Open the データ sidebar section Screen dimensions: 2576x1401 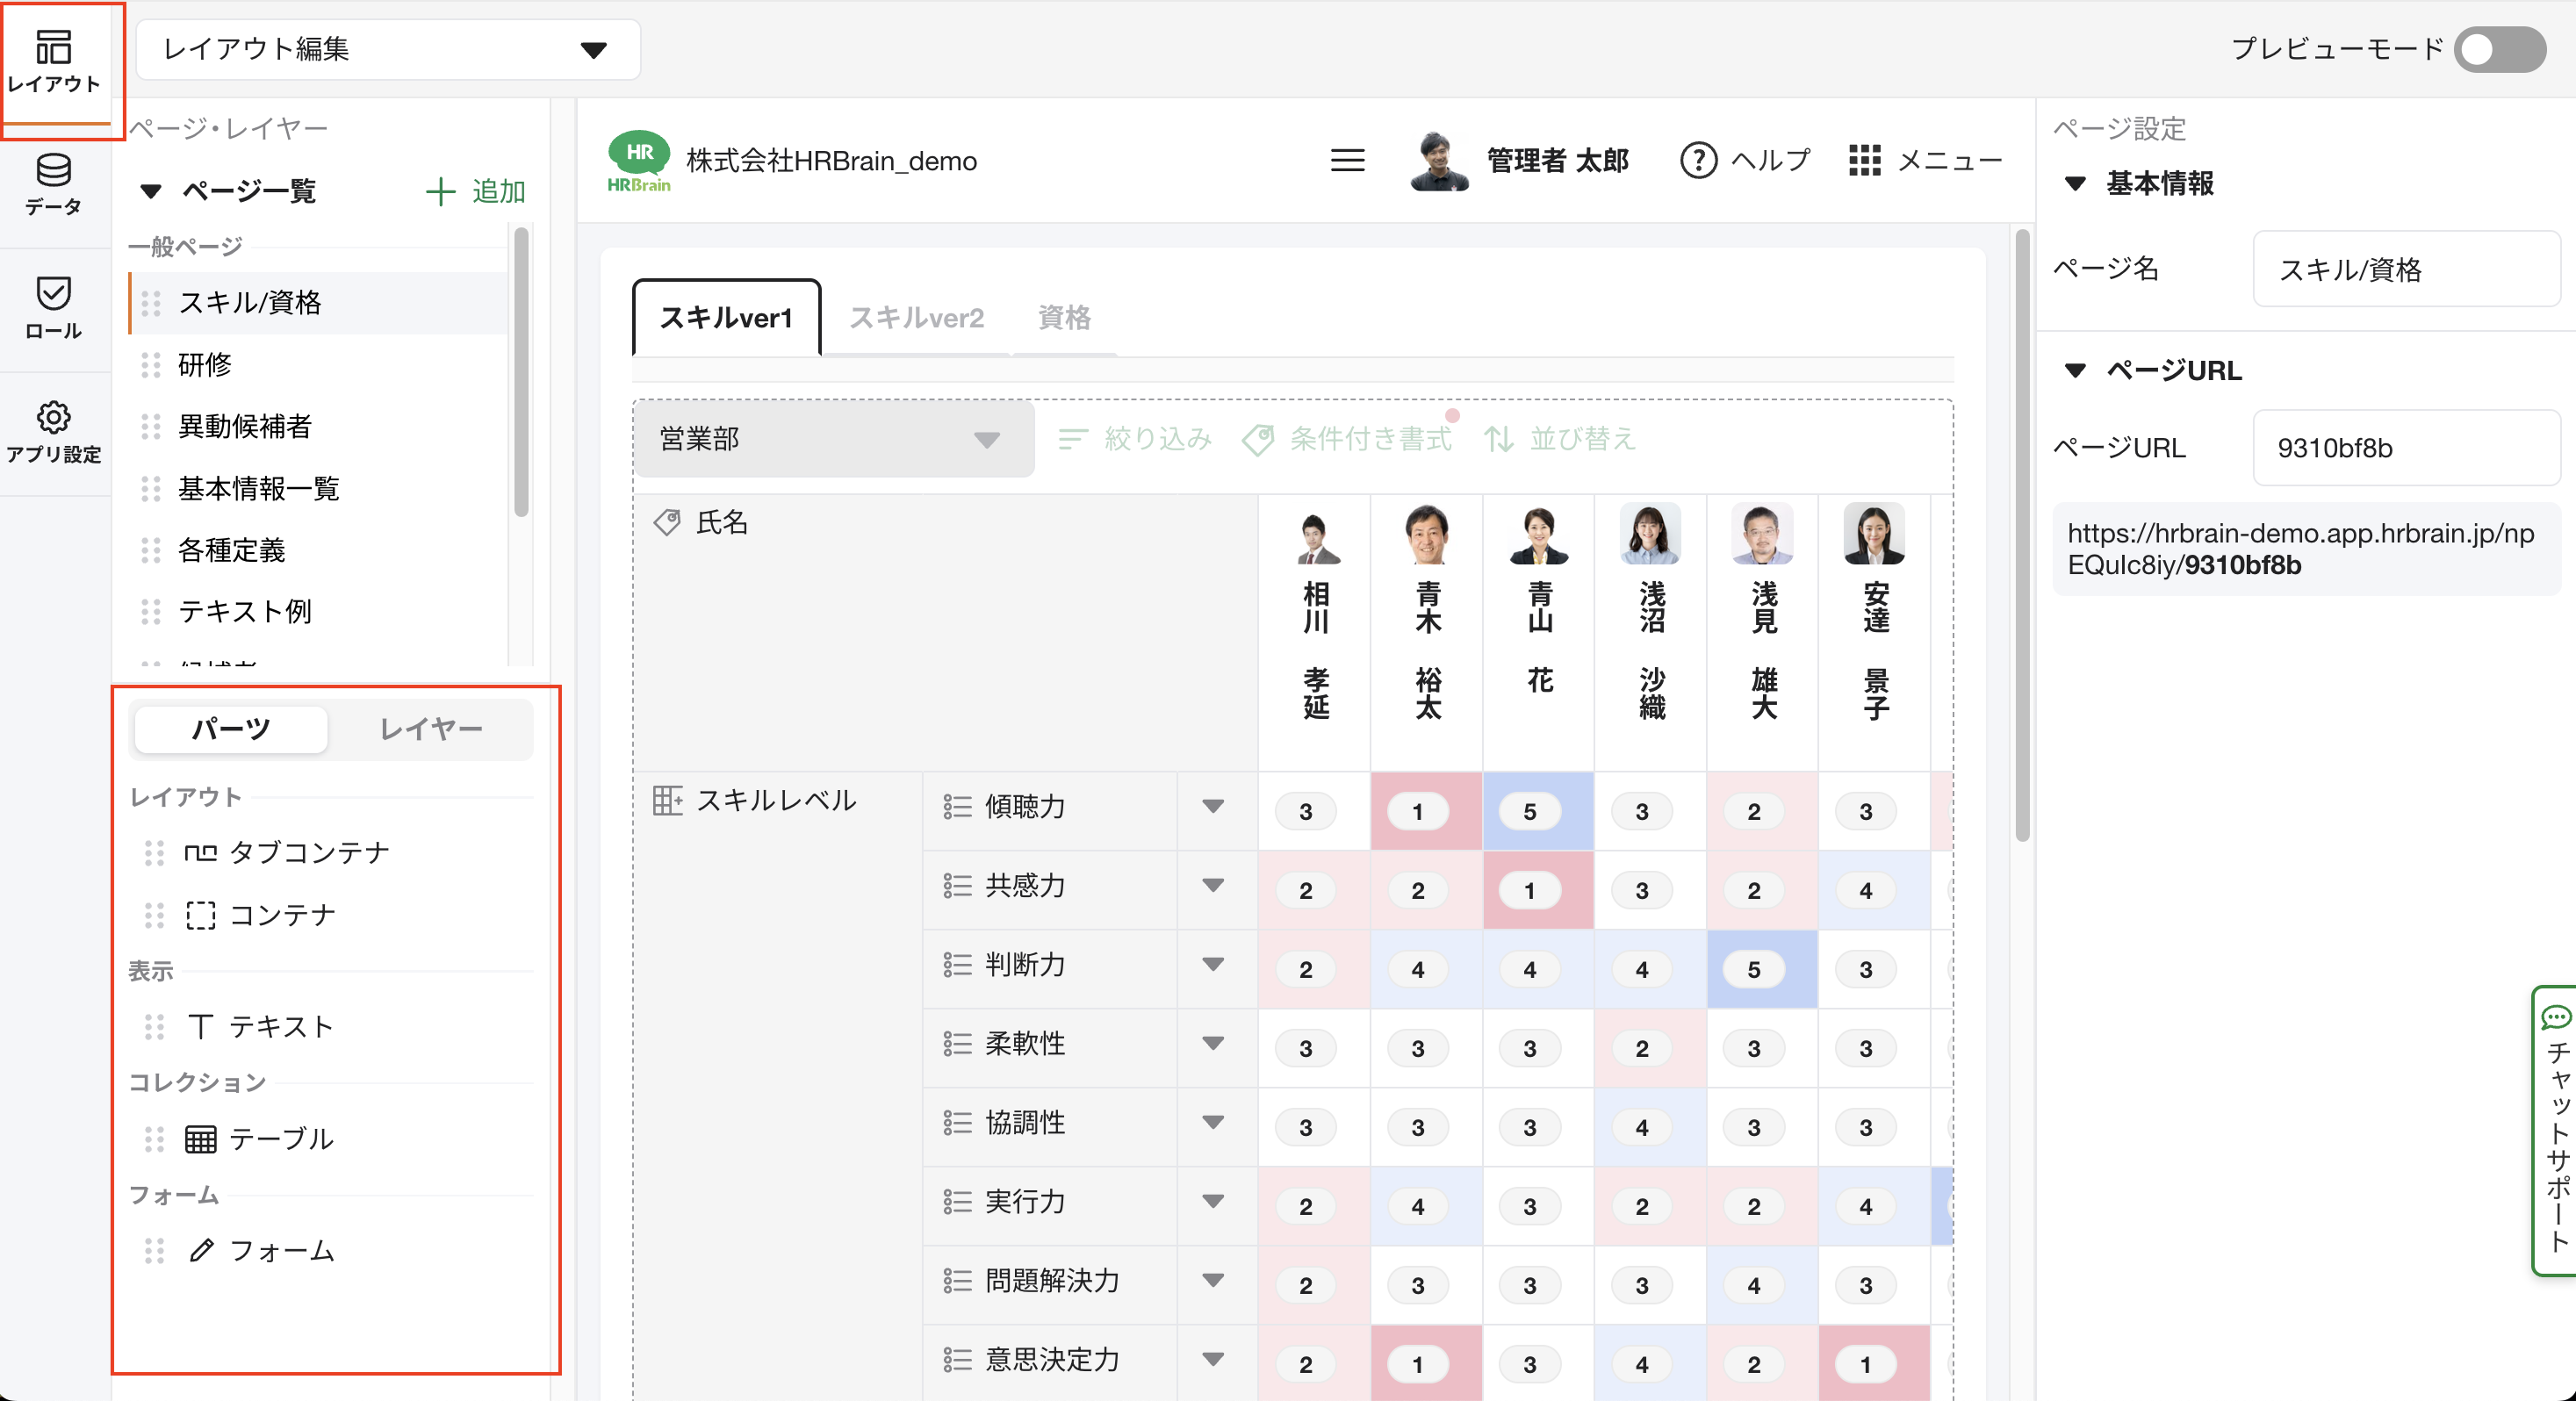(53, 184)
